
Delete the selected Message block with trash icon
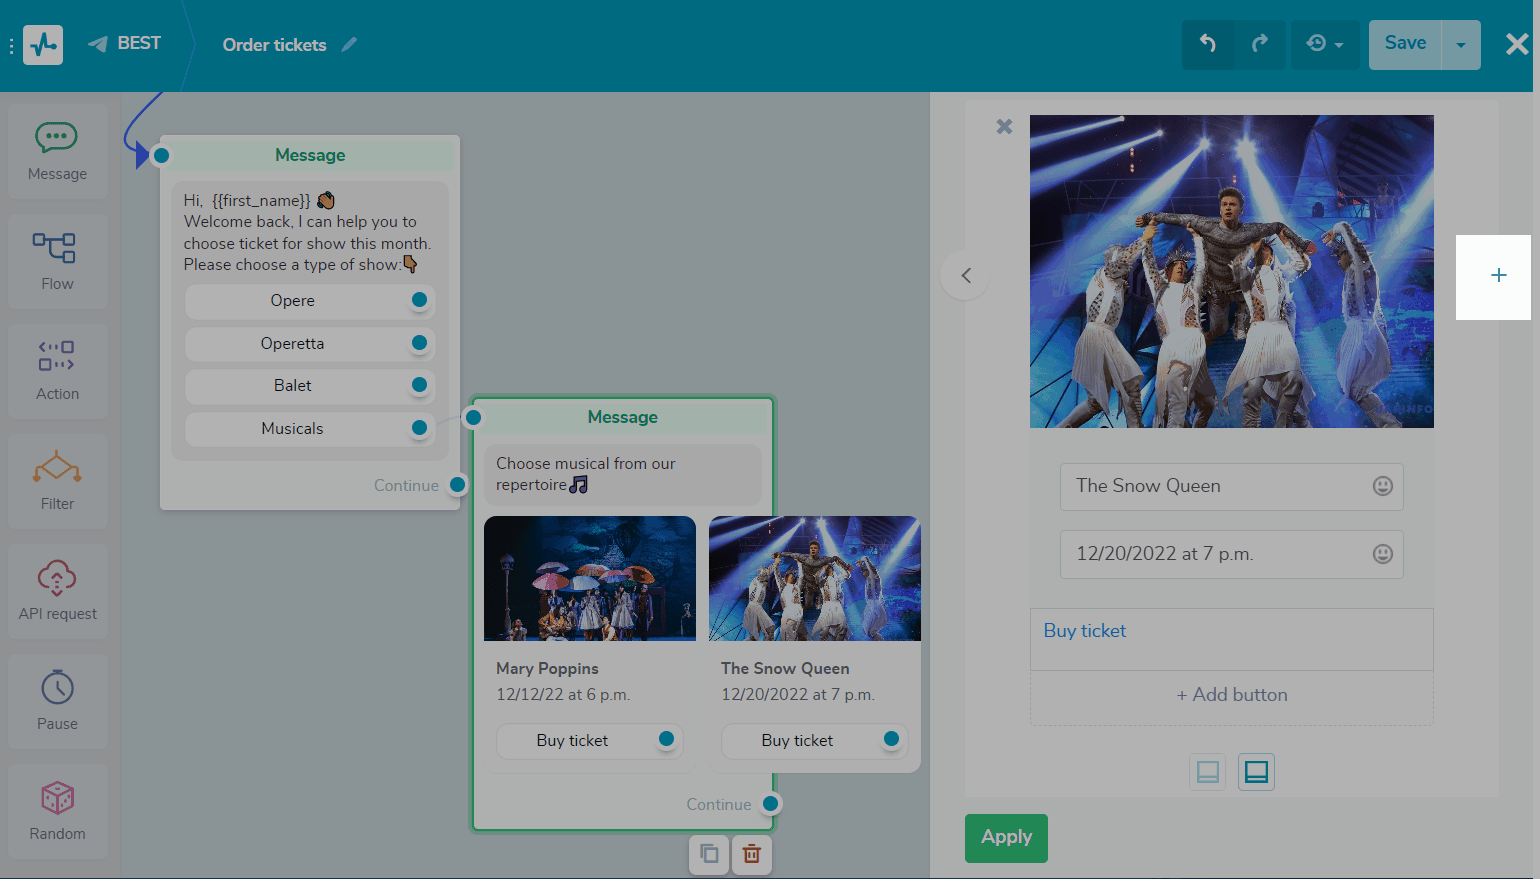pos(752,854)
